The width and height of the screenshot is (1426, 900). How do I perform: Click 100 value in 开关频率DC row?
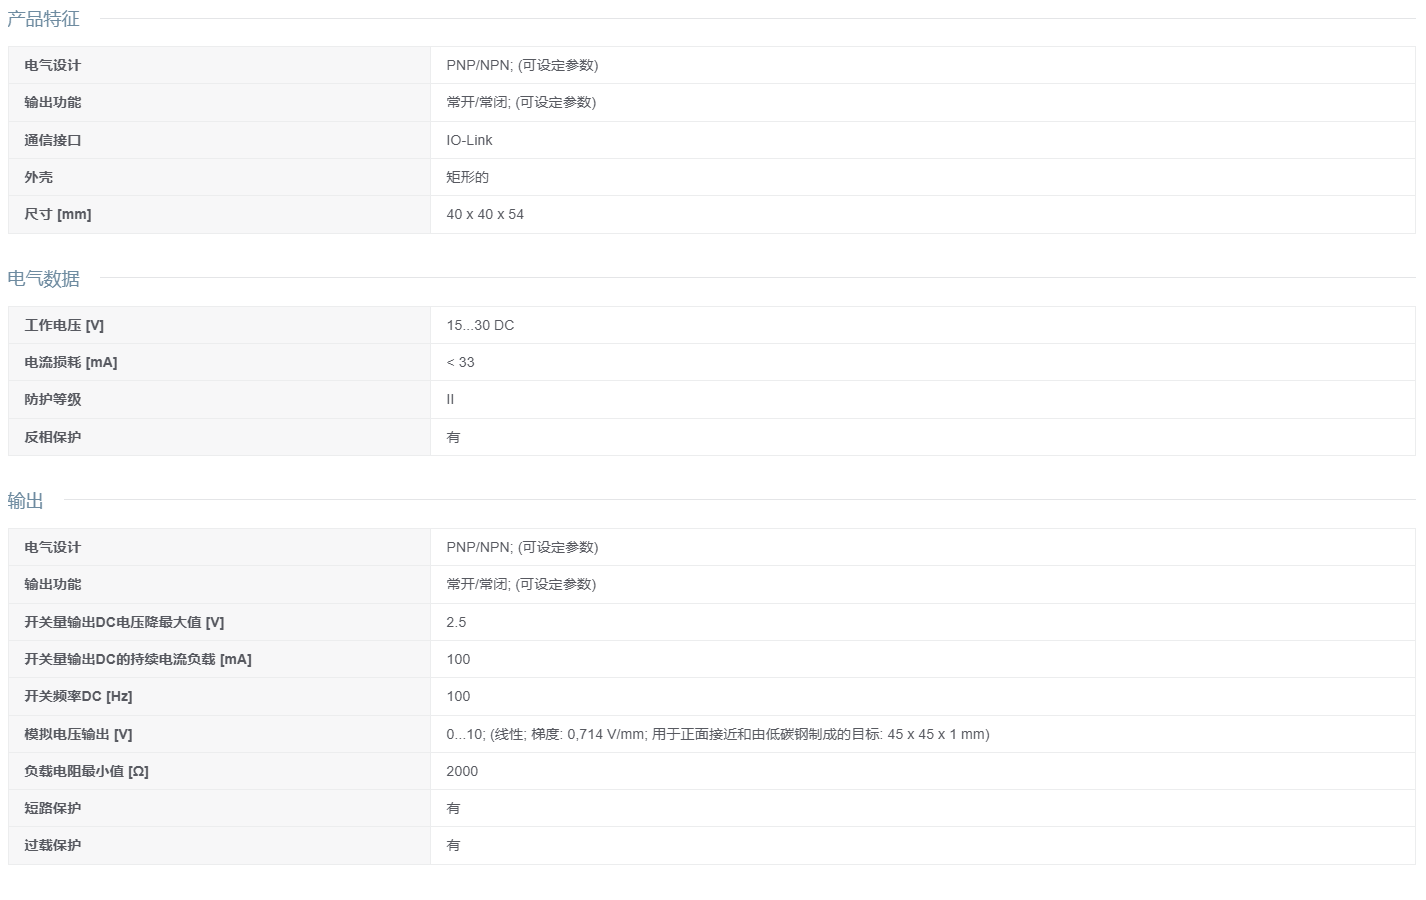coord(458,696)
